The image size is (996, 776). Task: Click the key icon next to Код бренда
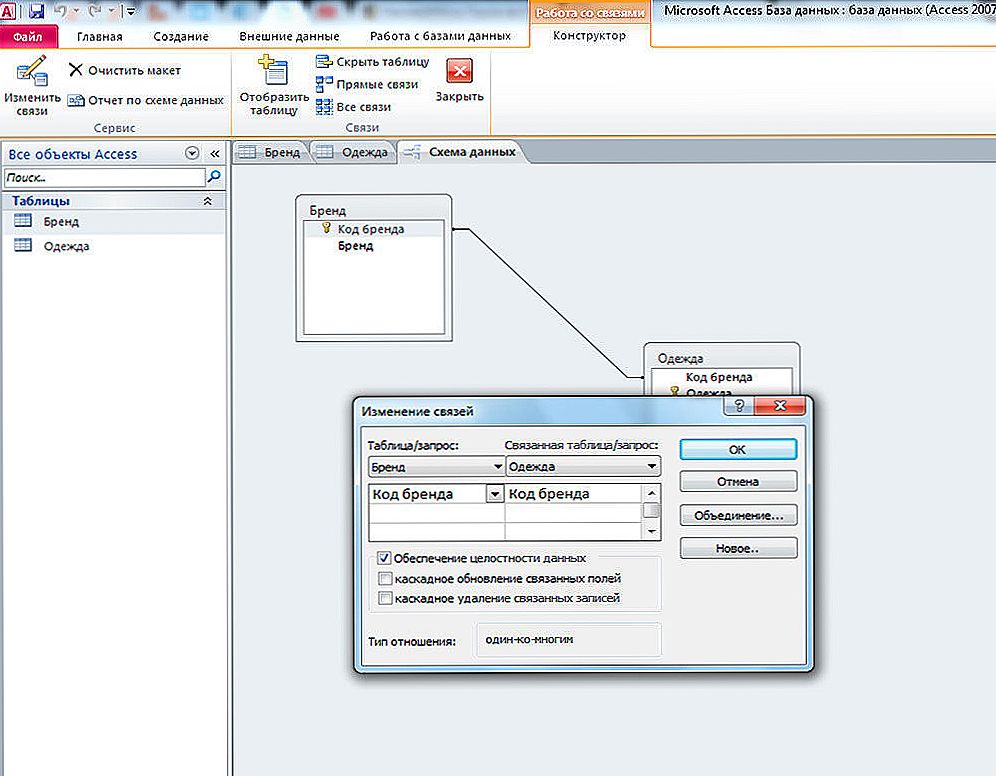326,228
